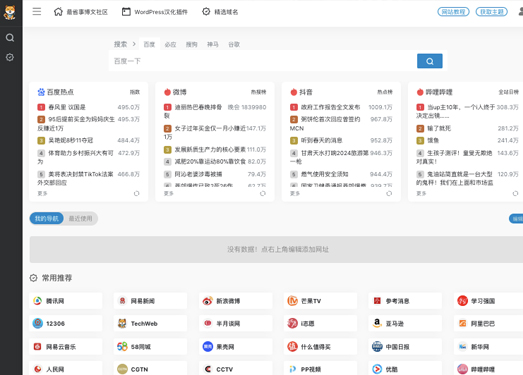Select the 我的导航 toggle pill
Screen dimensions: 523x375
[x=47, y=219]
